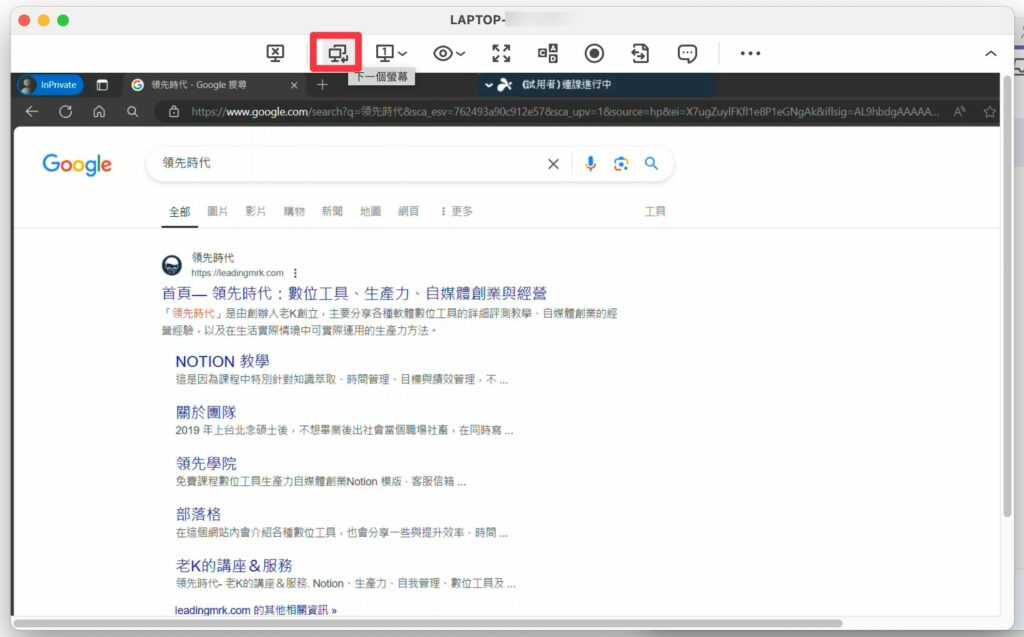Click the Google logo

[x=77, y=165]
